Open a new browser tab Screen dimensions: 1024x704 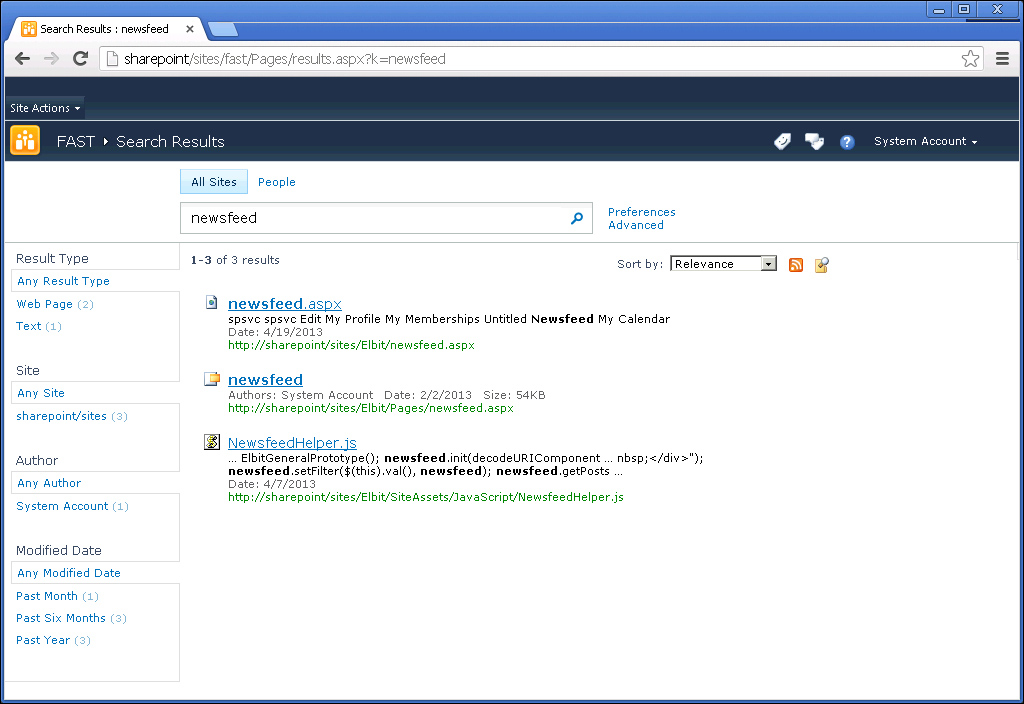[x=223, y=29]
